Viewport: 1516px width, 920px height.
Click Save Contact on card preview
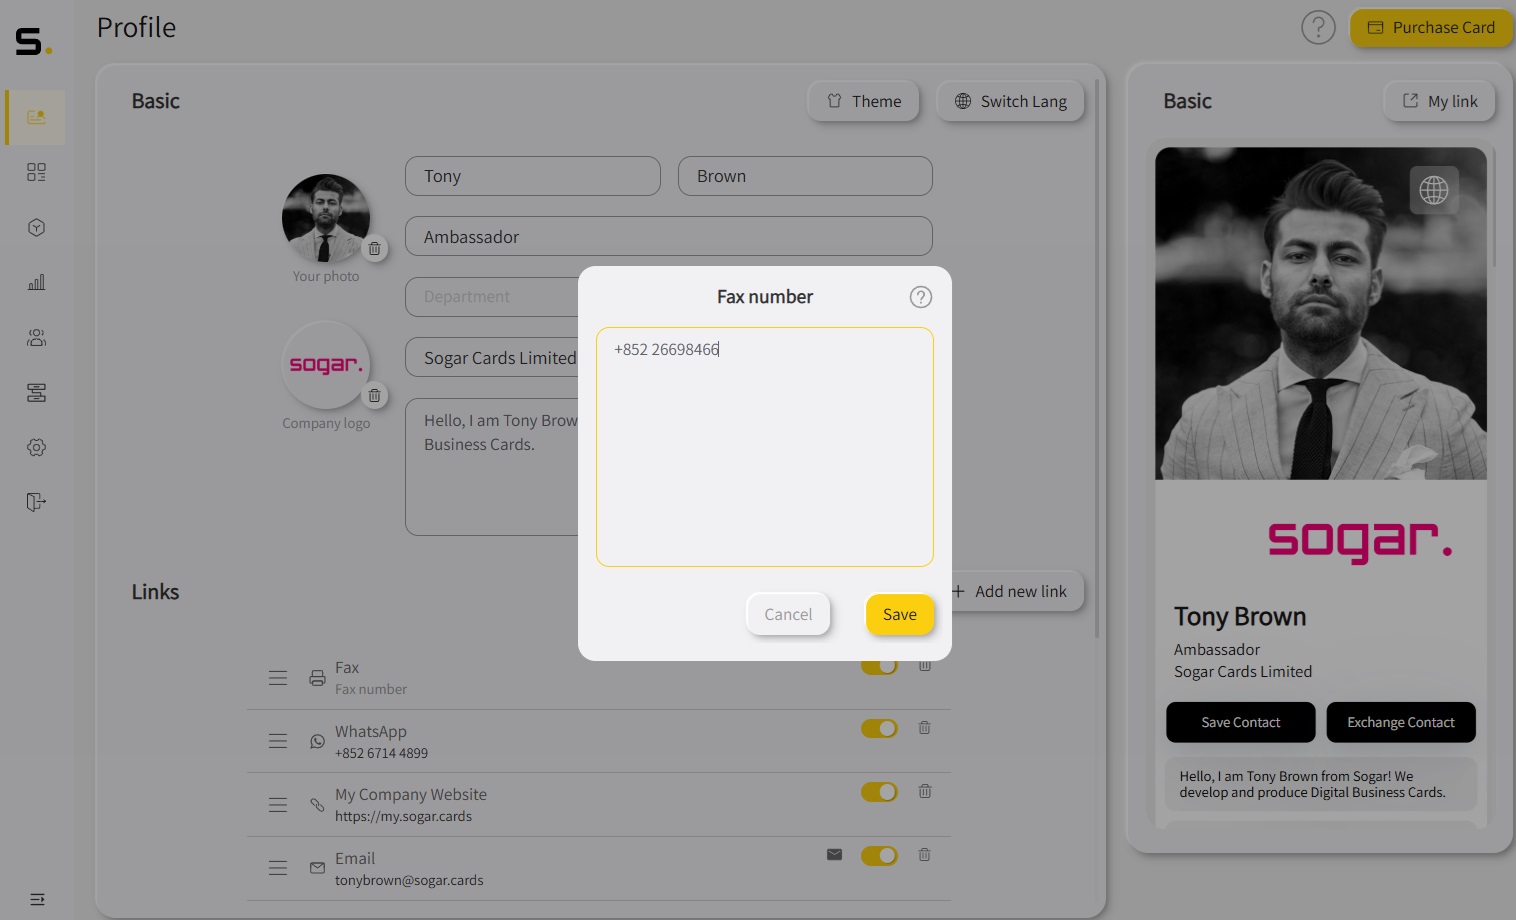1240,722
